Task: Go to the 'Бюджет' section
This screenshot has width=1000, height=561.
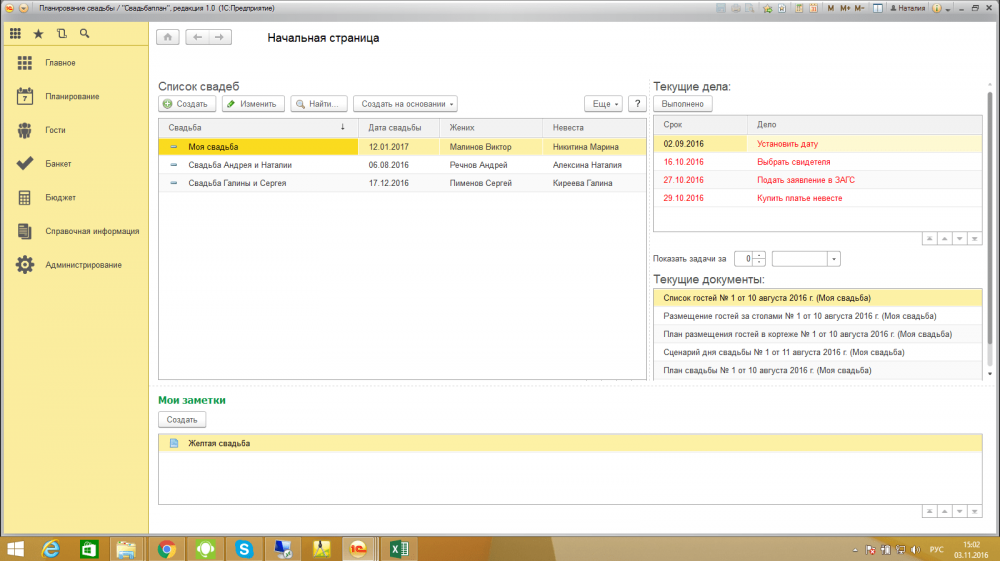Action: (x=60, y=197)
